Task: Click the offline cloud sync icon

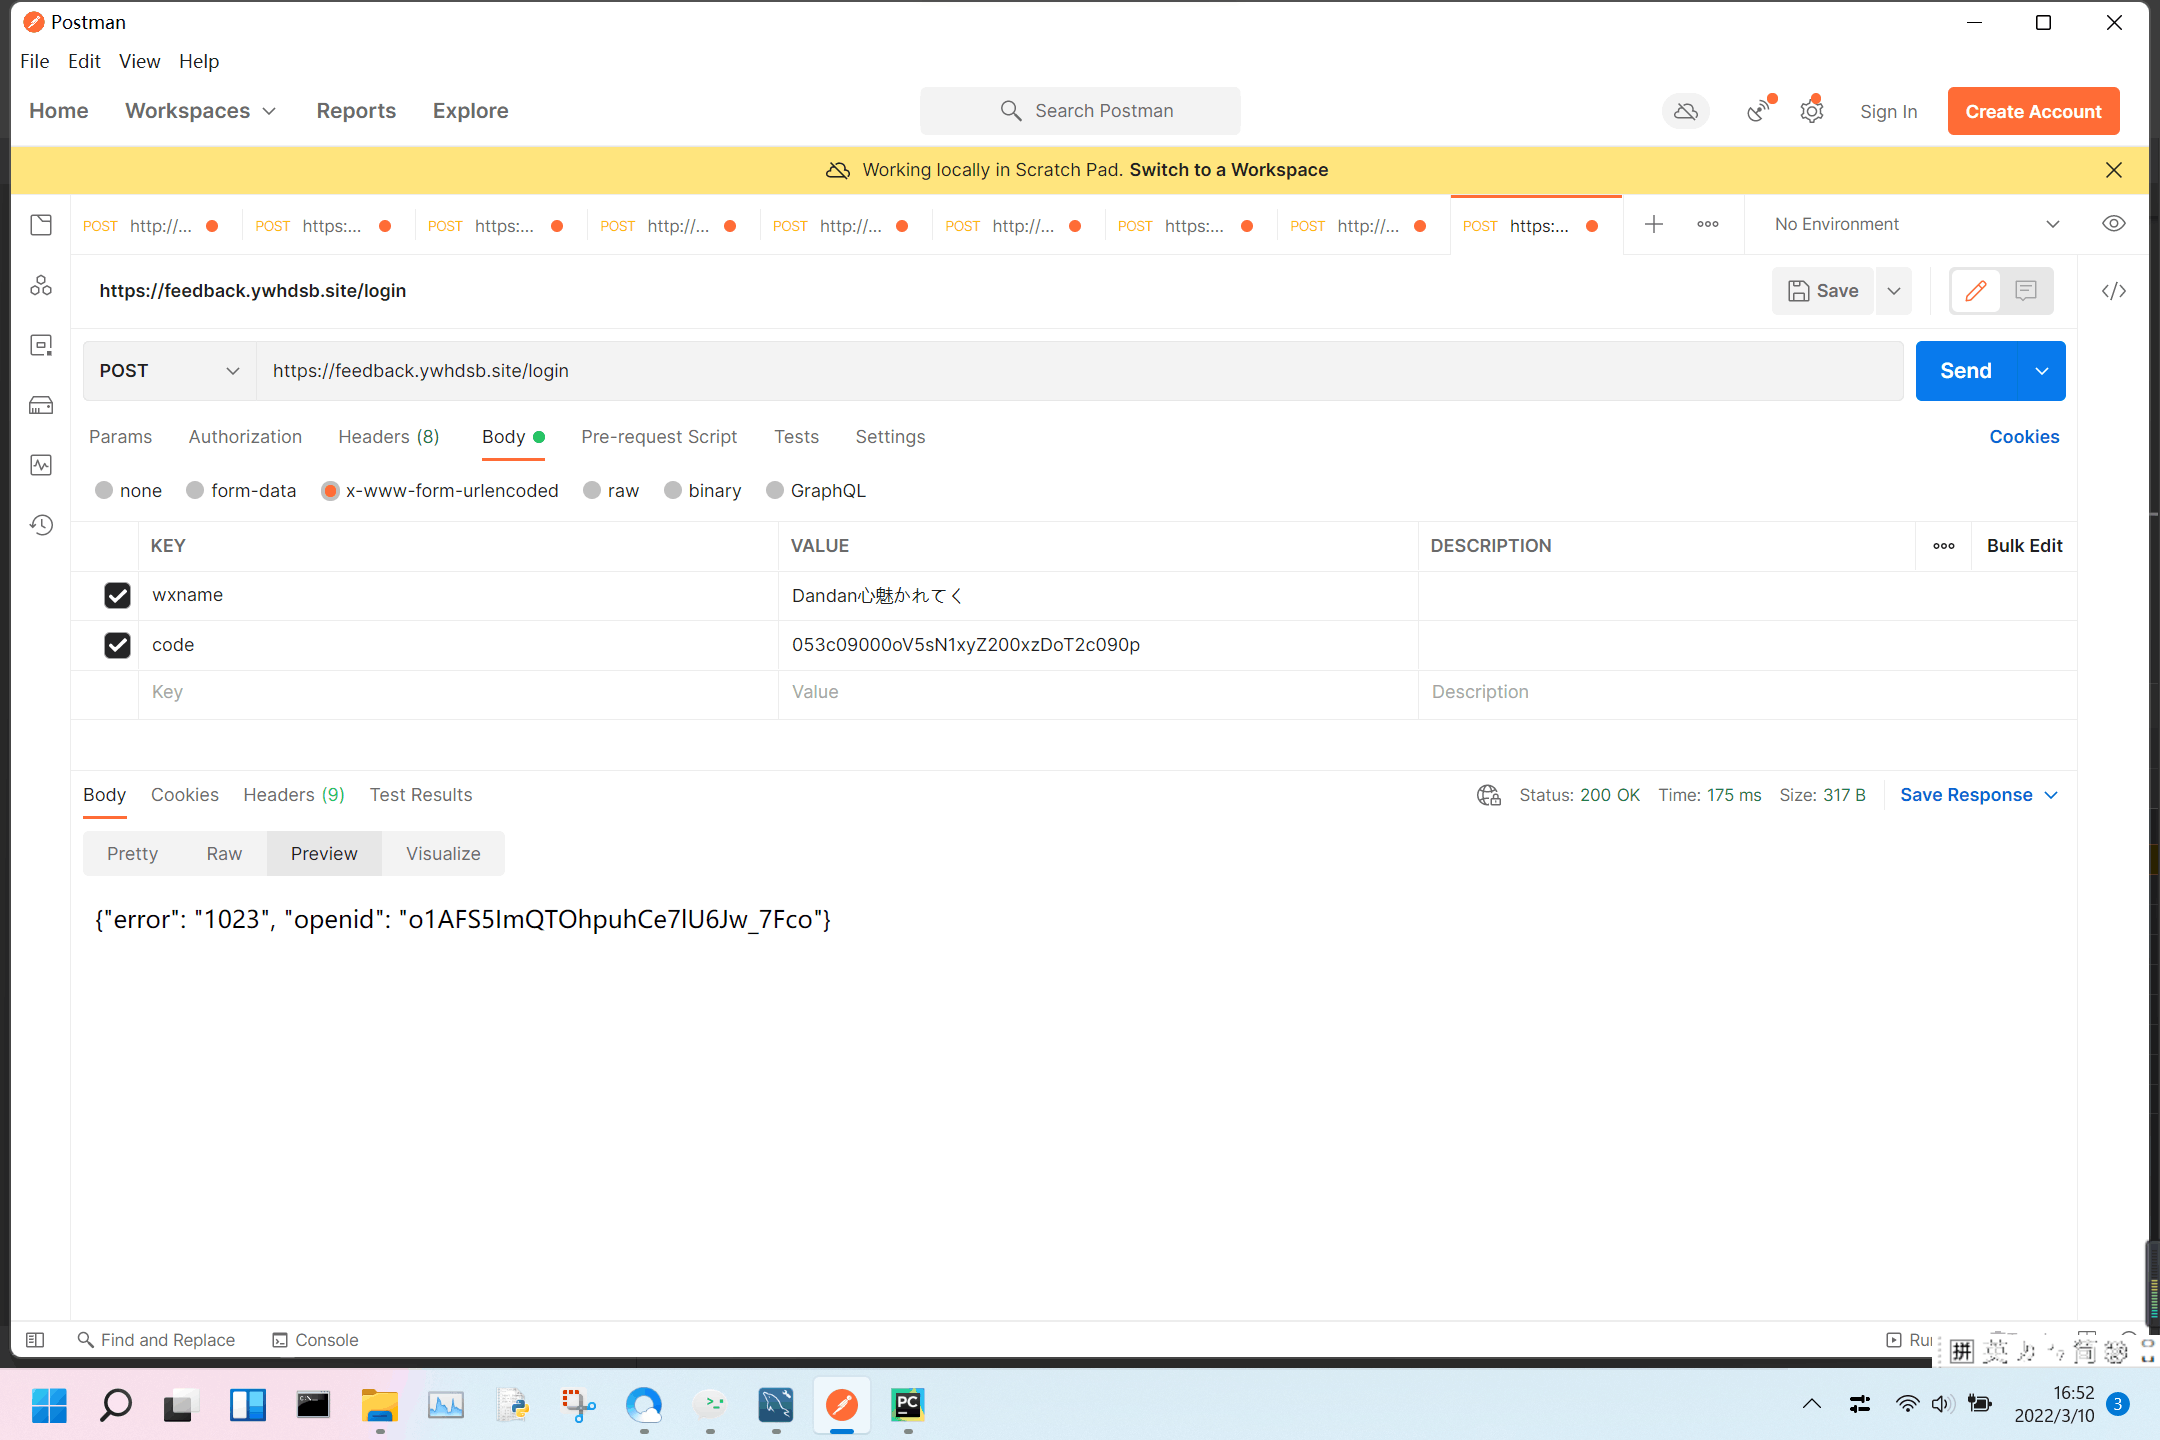Action: (x=1686, y=111)
